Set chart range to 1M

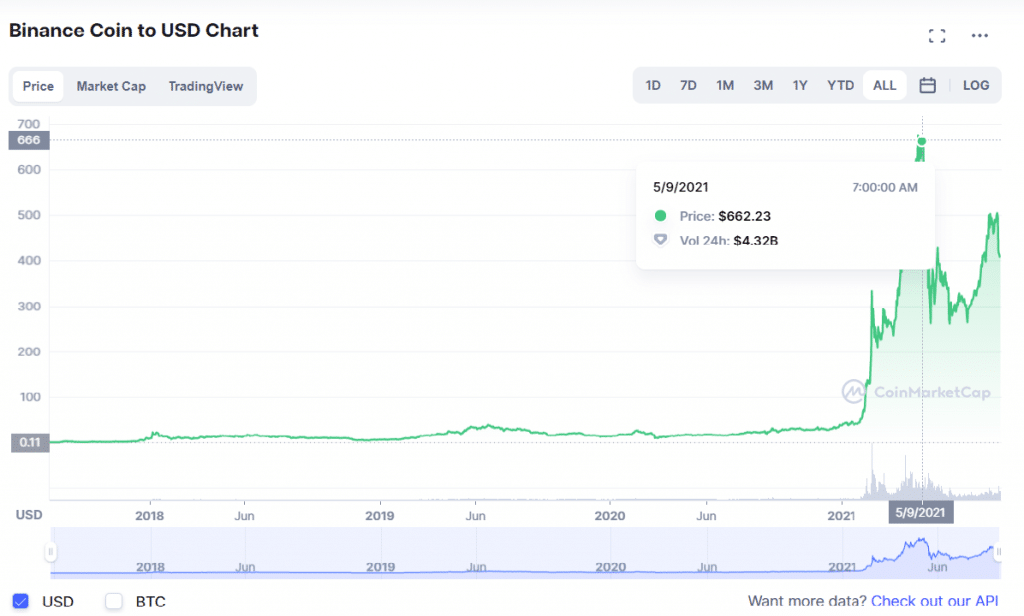pos(725,86)
